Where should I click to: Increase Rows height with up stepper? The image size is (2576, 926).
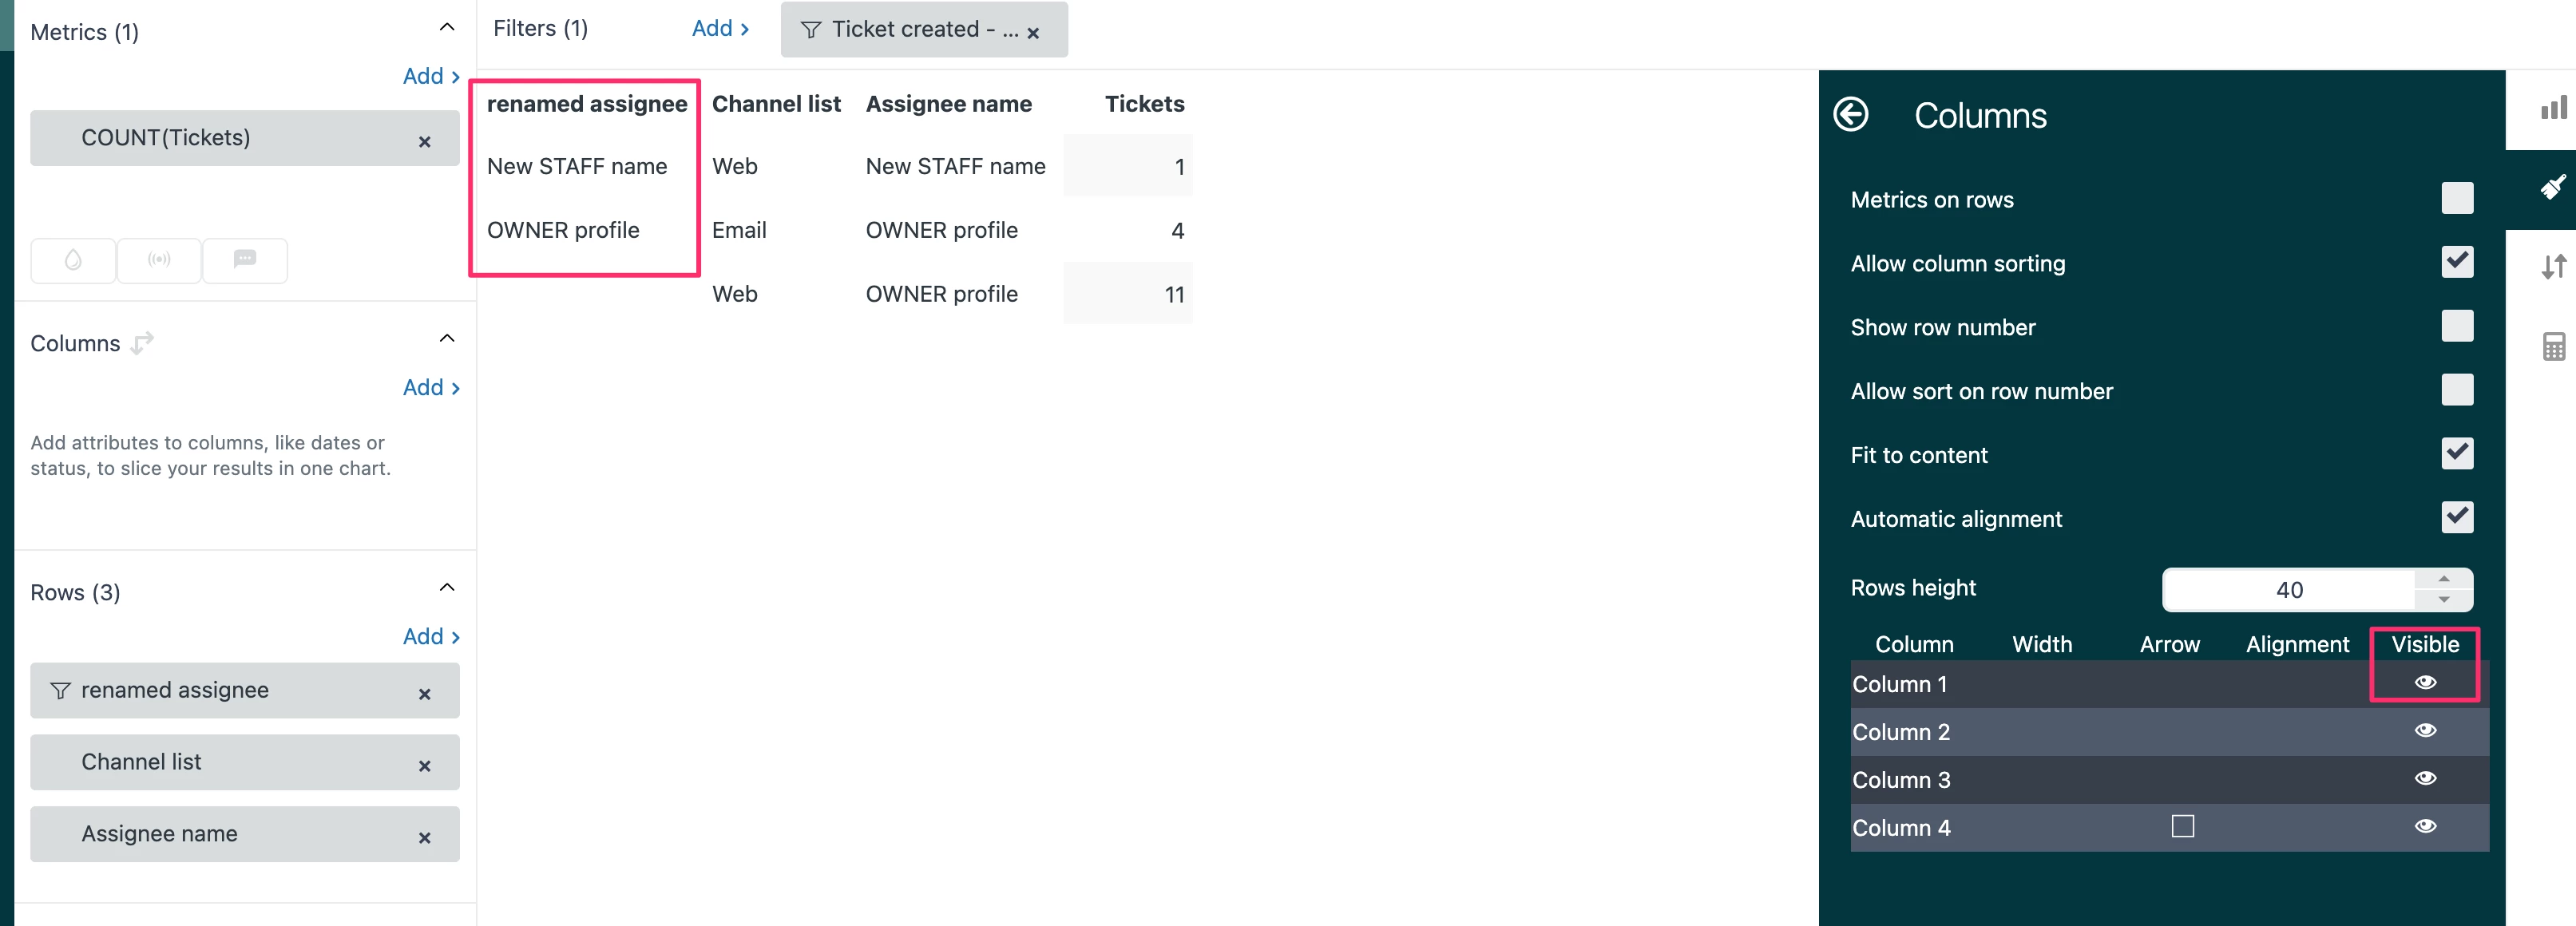2443,580
